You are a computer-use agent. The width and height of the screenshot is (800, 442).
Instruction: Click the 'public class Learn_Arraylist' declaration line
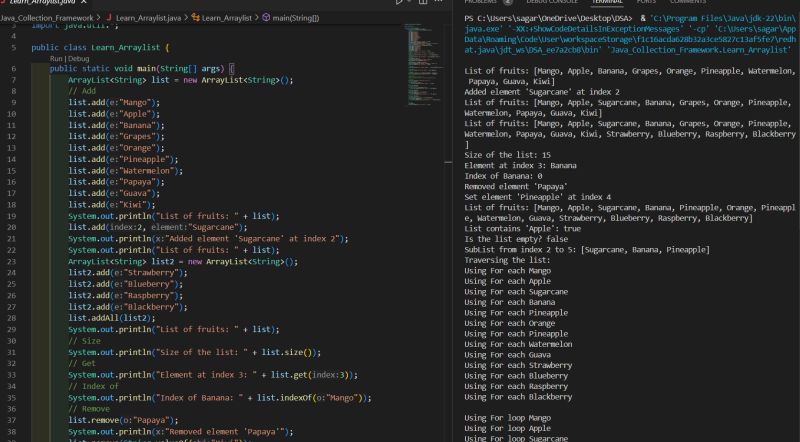click(x=100, y=47)
